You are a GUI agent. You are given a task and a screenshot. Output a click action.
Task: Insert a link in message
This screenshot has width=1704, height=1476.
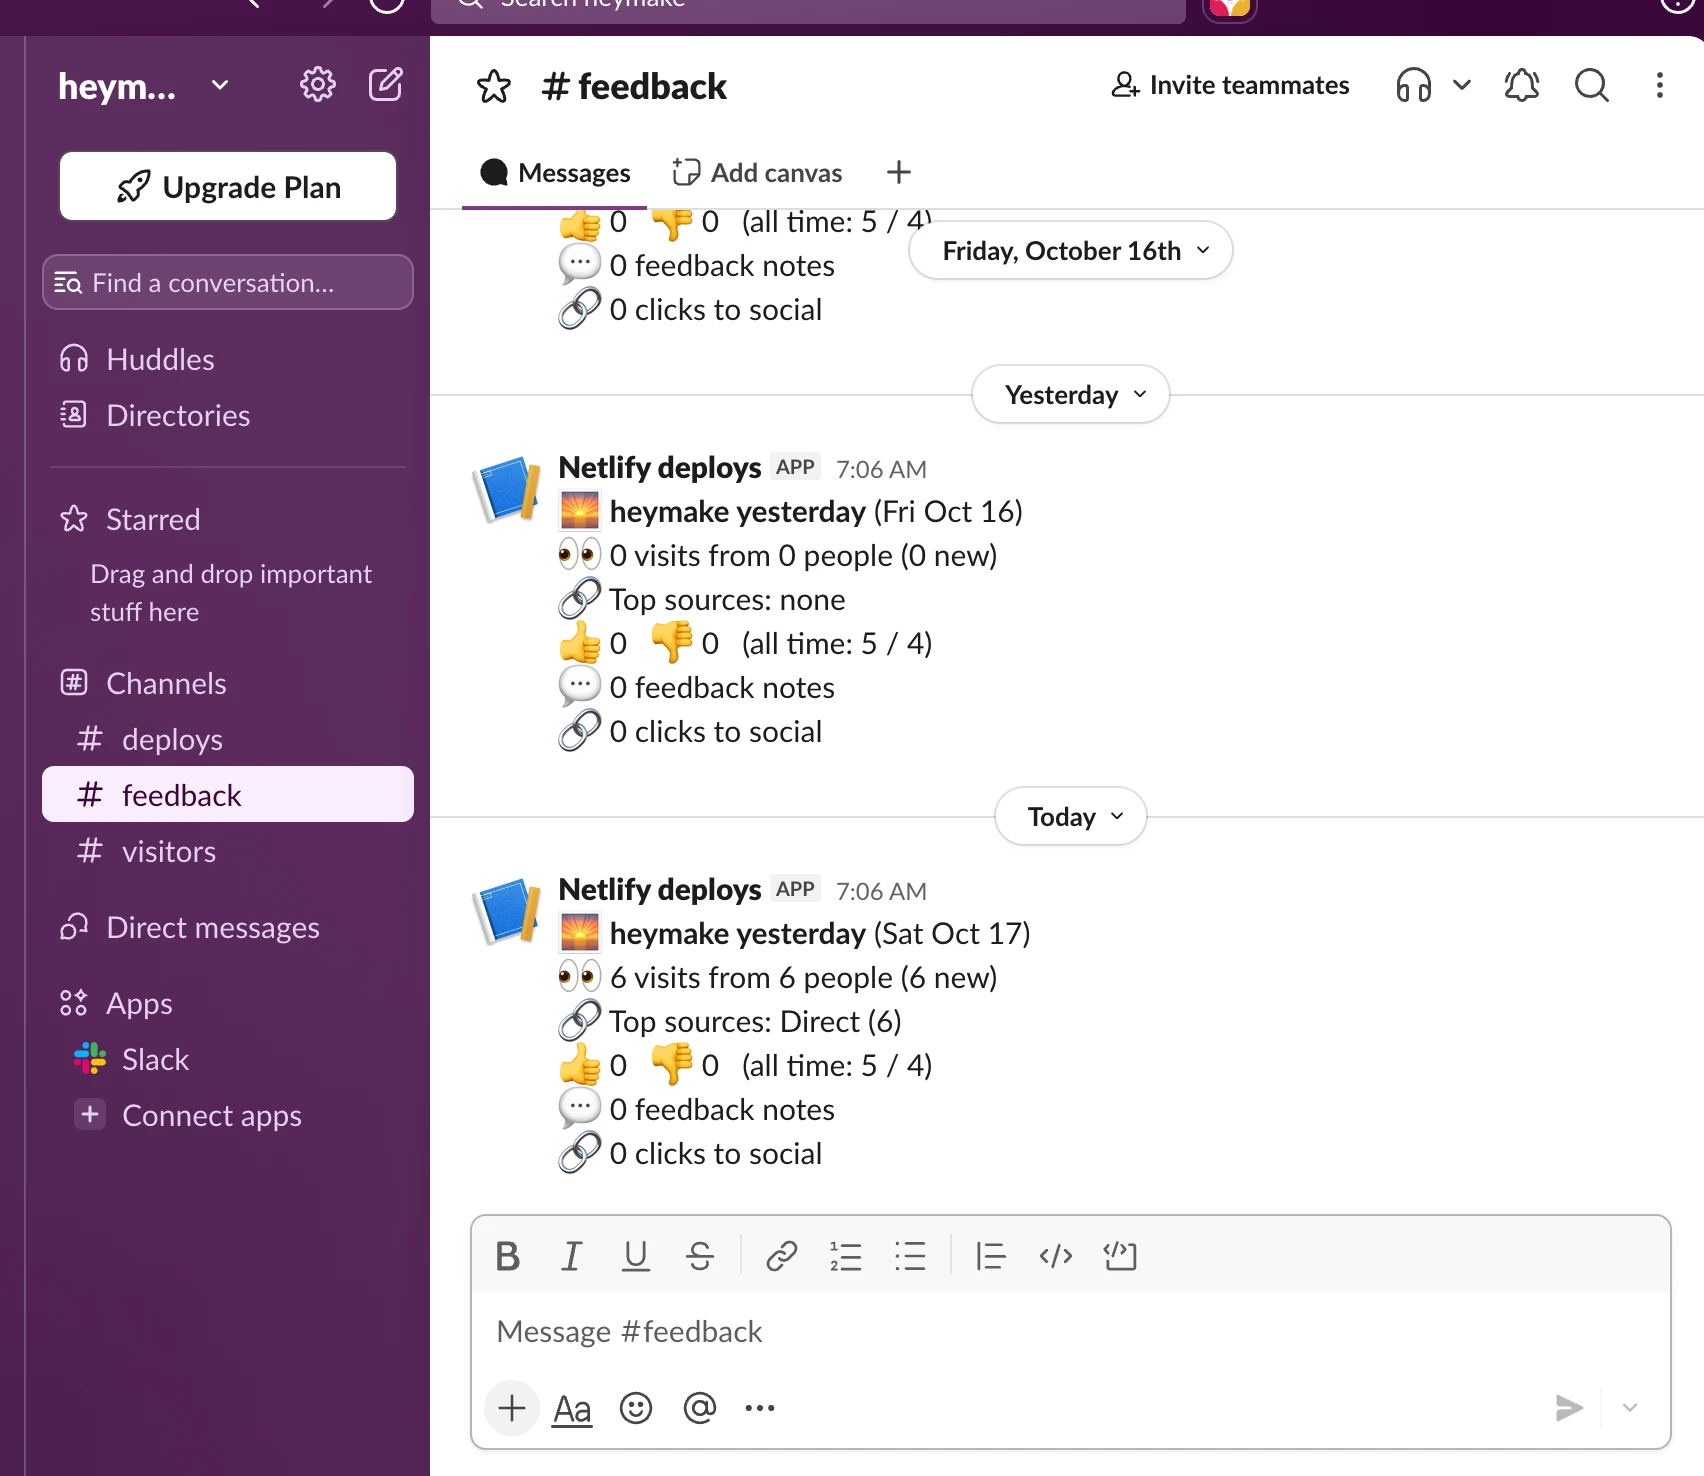(781, 1256)
